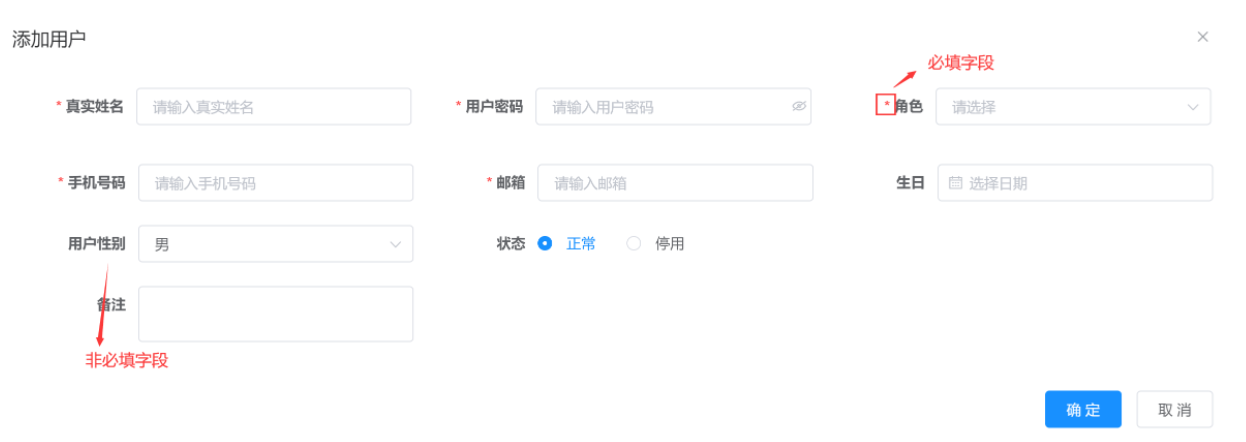Click the 备注 text area

(x=275, y=314)
